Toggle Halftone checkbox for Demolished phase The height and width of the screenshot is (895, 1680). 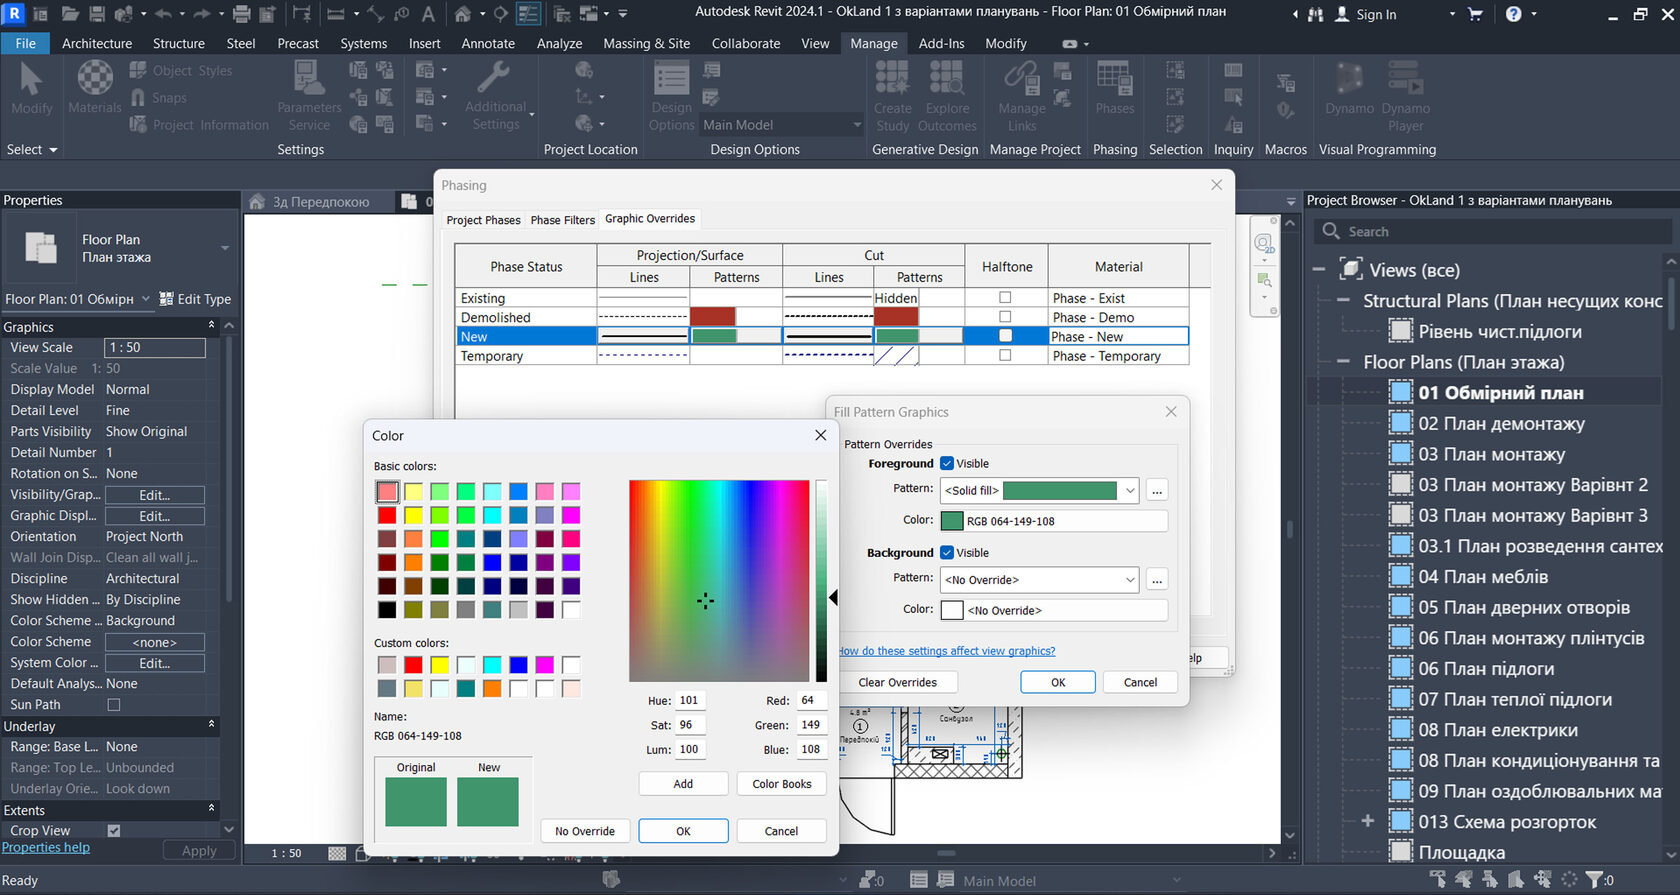coord(1005,317)
